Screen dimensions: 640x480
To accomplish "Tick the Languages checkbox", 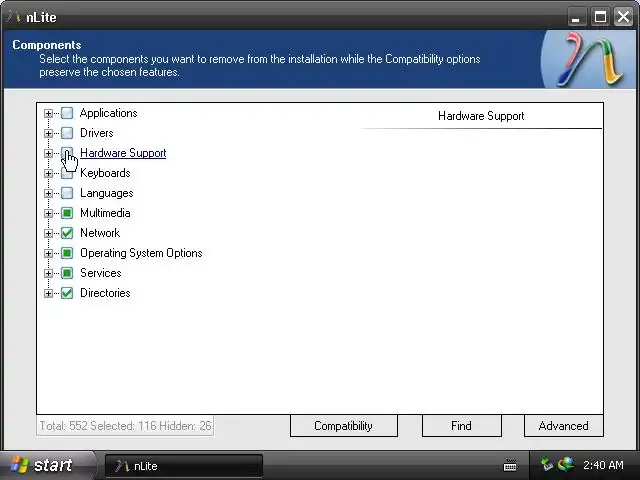I will click(x=67, y=193).
